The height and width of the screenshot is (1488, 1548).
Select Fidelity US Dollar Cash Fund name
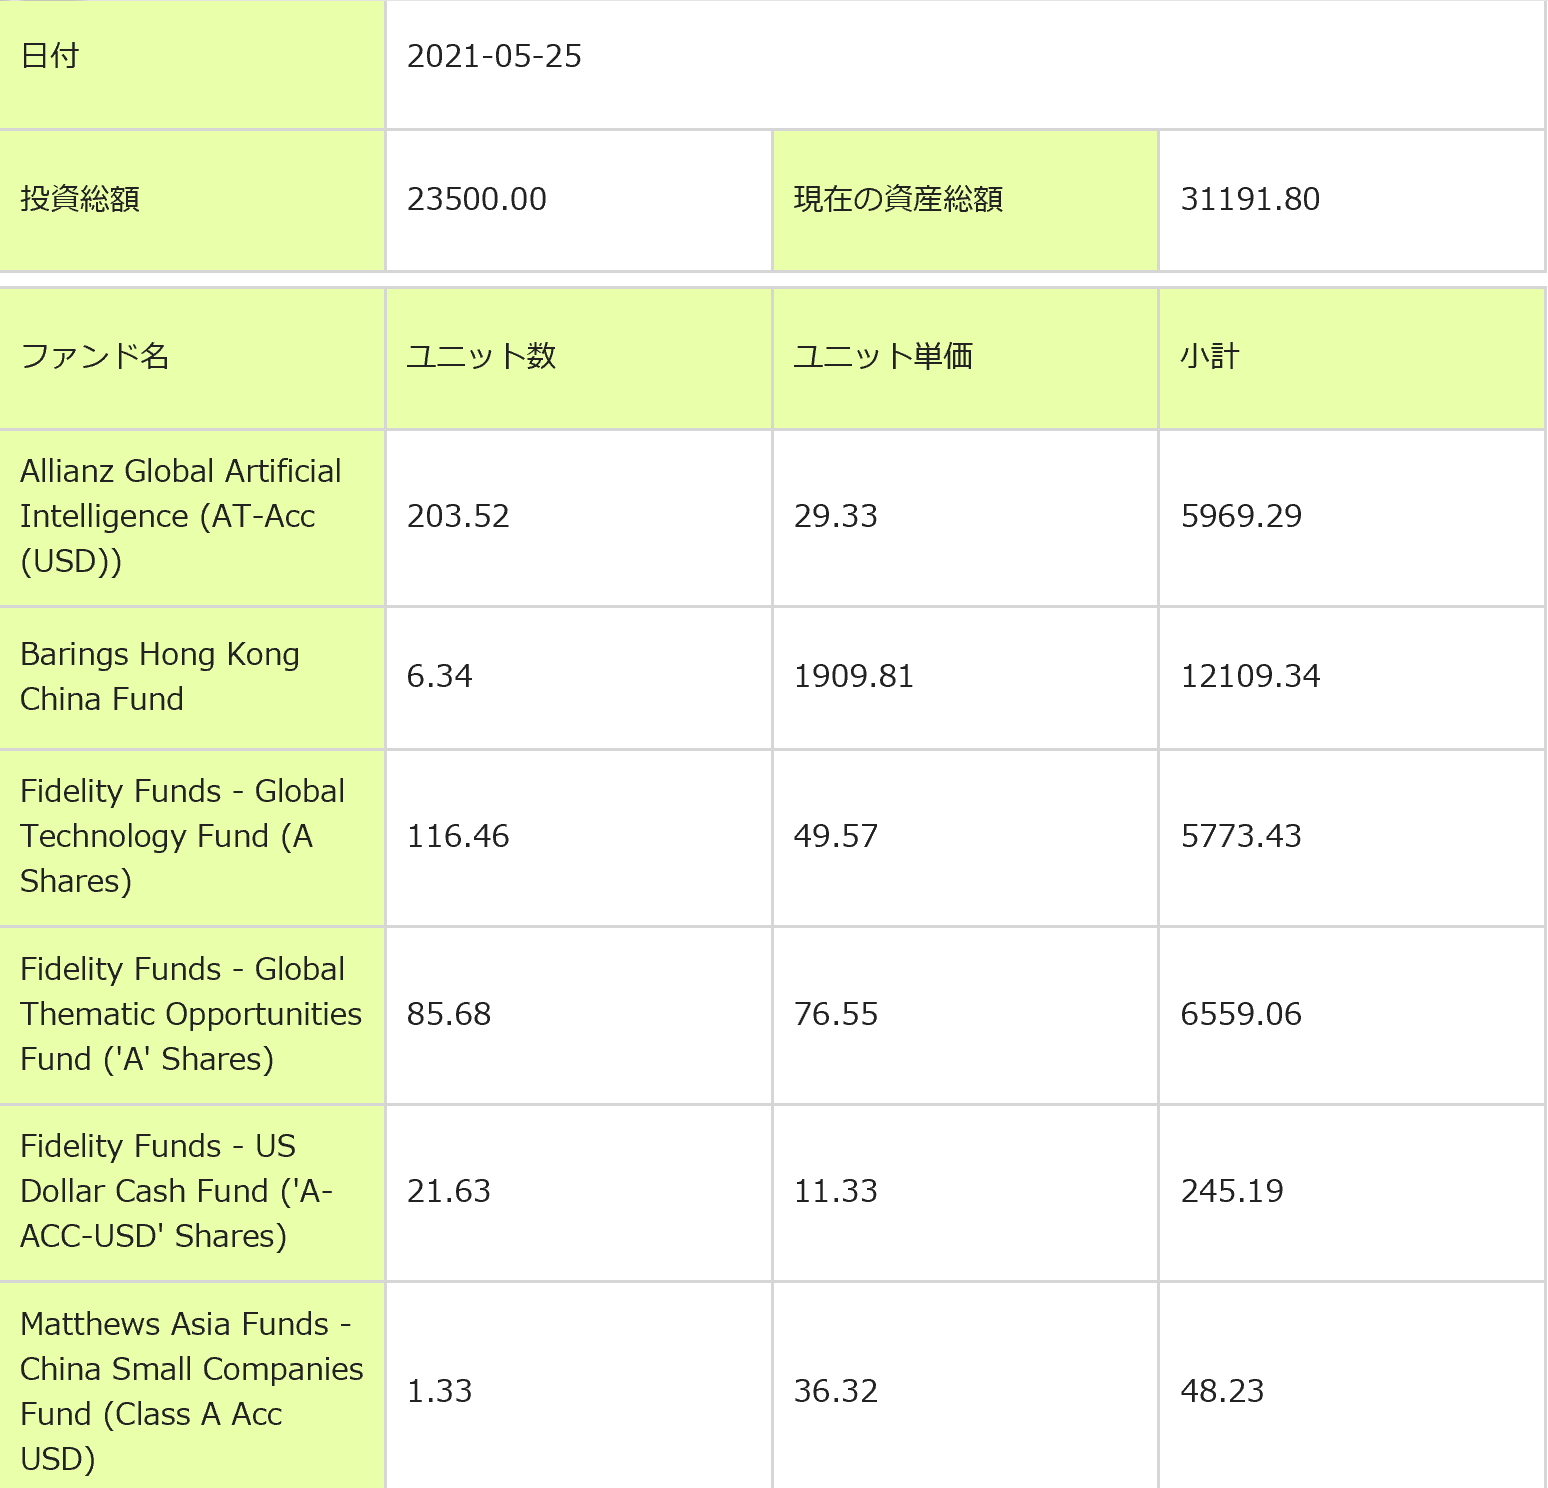tap(176, 1191)
